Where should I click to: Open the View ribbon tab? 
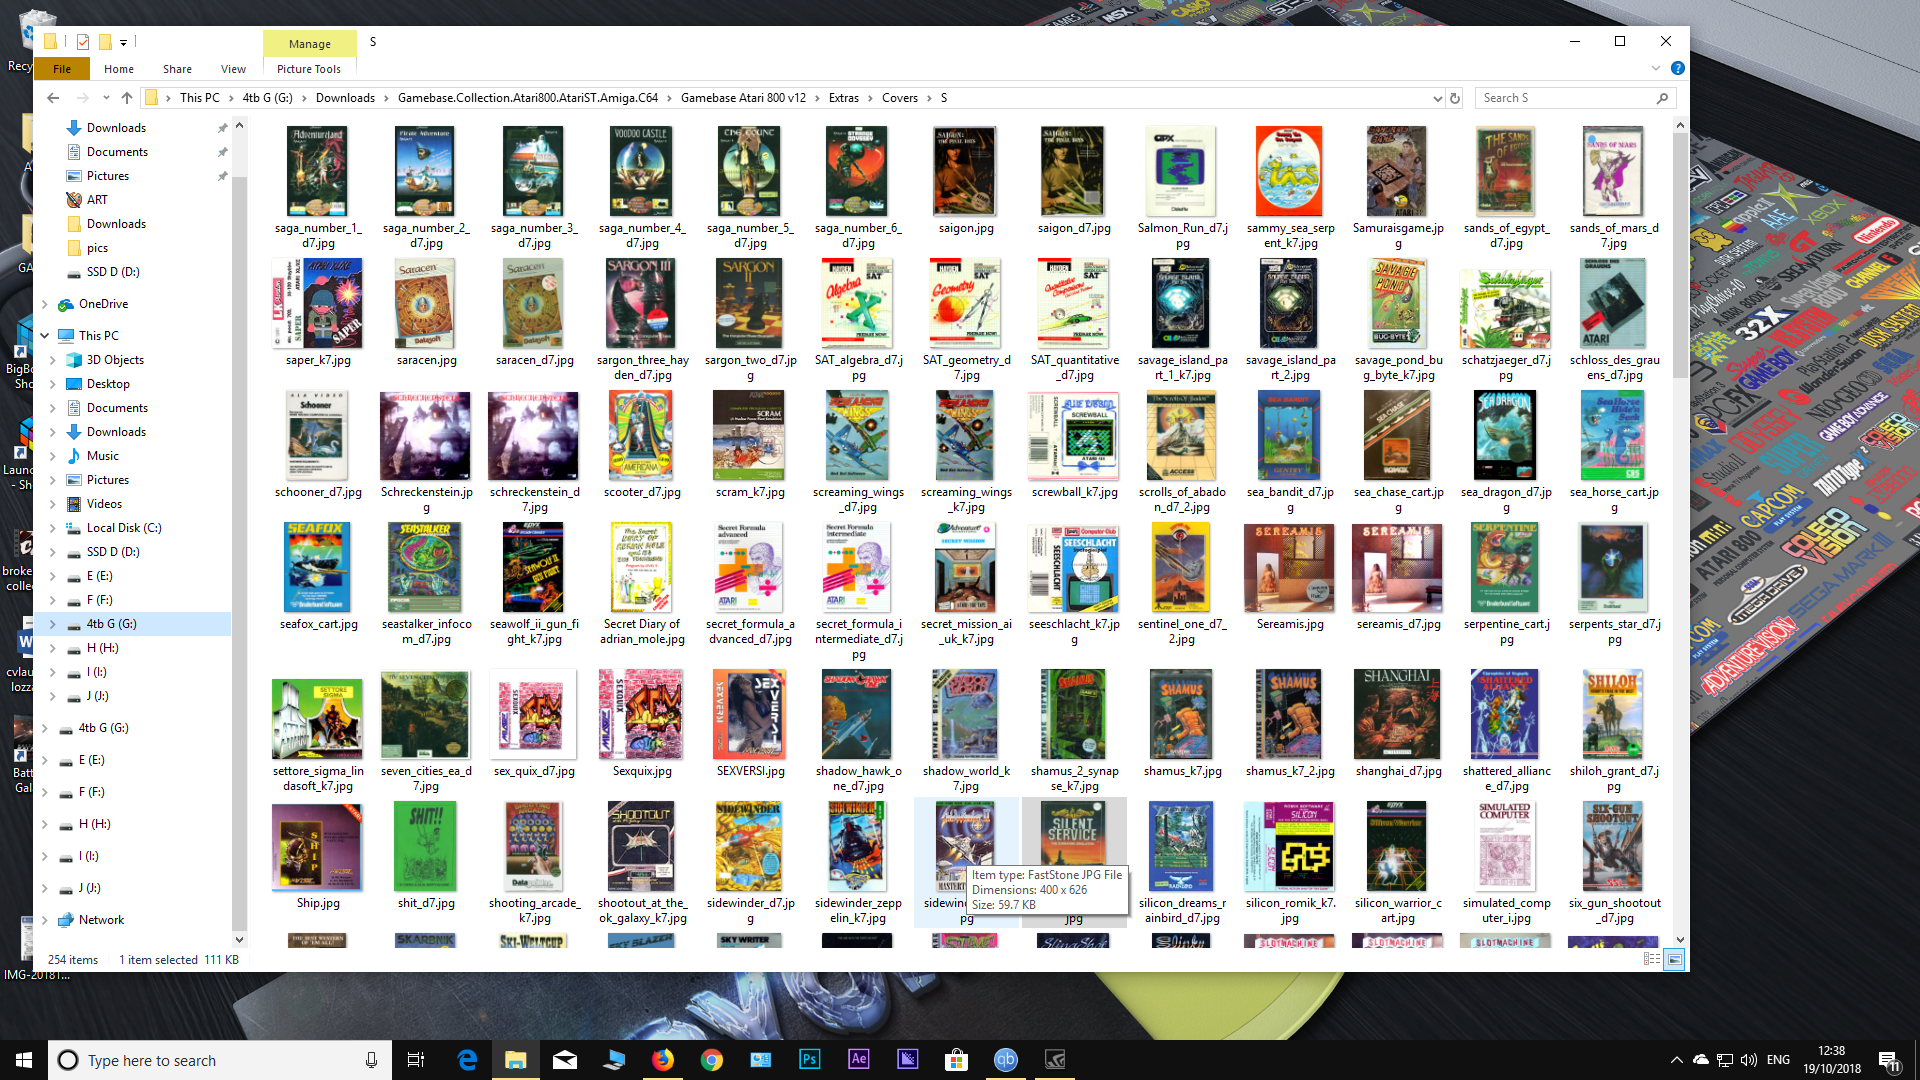click(x=233, y=69)
